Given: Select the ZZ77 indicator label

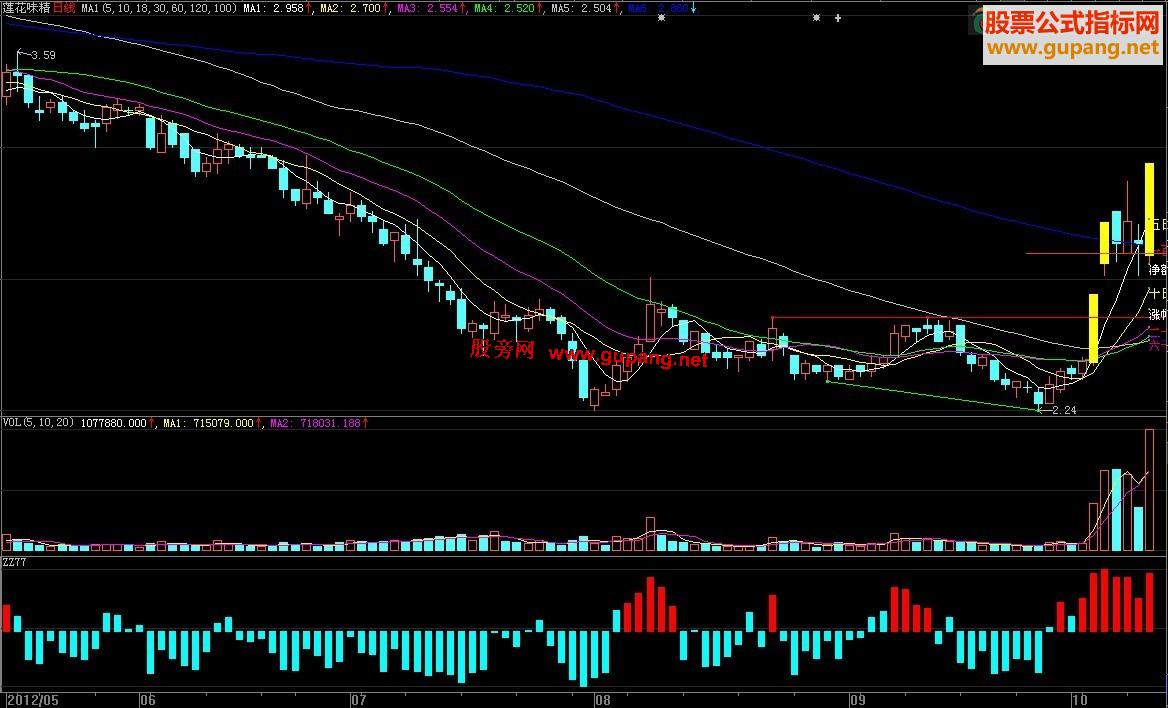Looking at the screenshot, I should click(14, 562).
